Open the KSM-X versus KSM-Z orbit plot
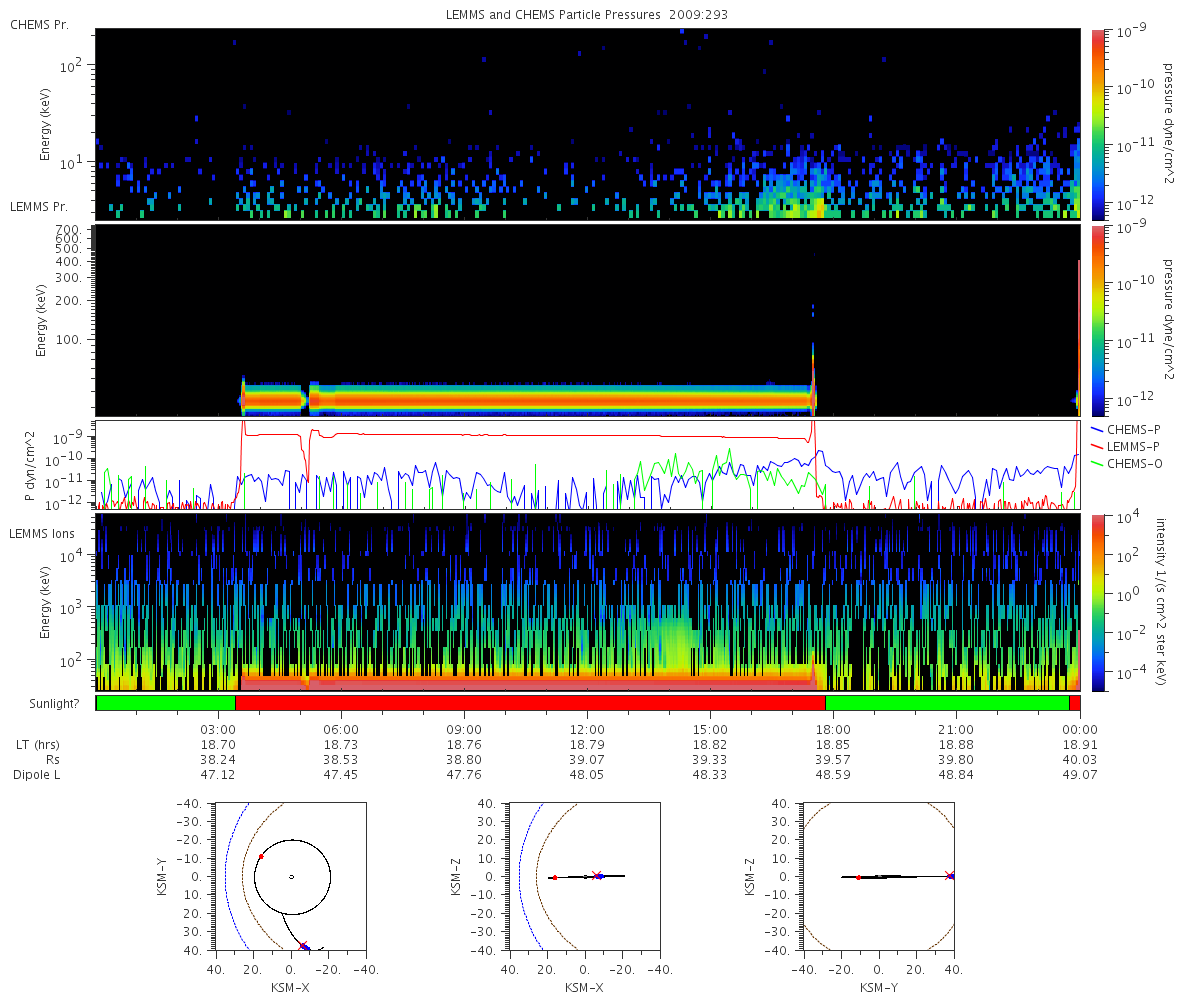 pyautogui.click(x=585, y=877)
